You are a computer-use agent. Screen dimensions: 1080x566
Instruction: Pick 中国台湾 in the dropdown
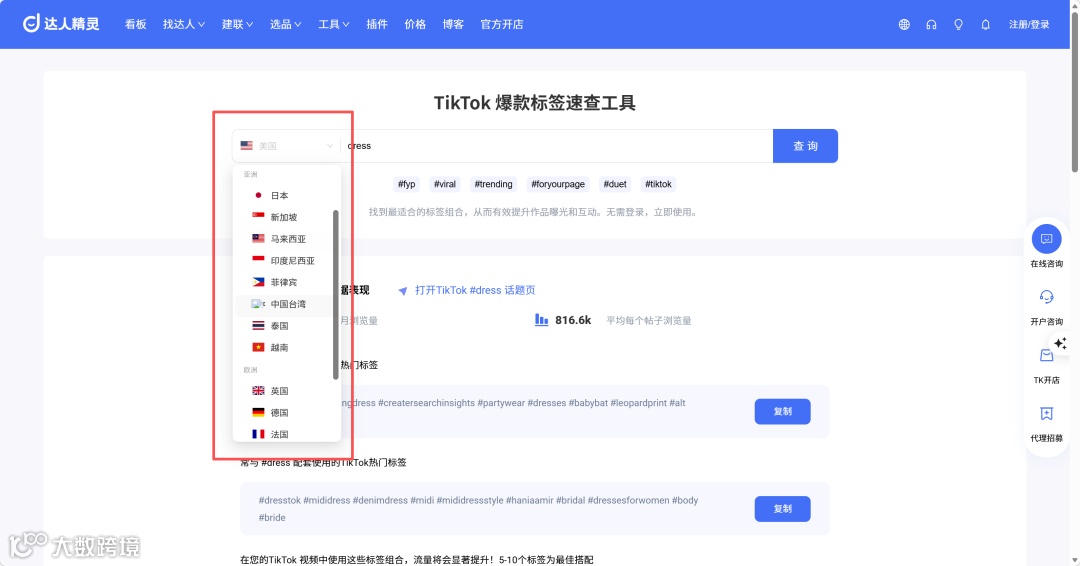click(288, 304)
